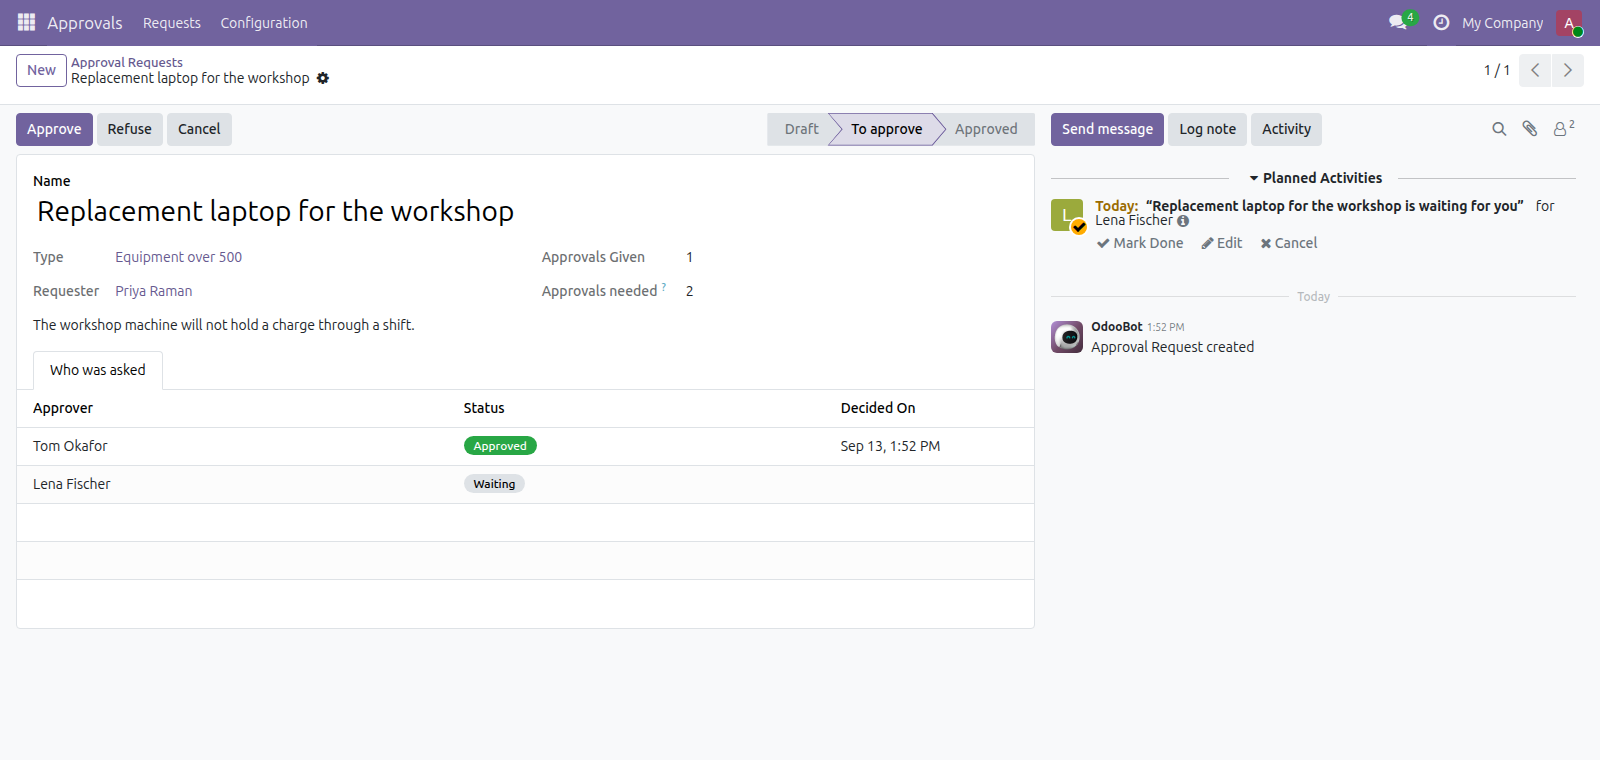Select Tom Okafor approver row
This screenshot has width=1600, height=760.
(525, 446)
